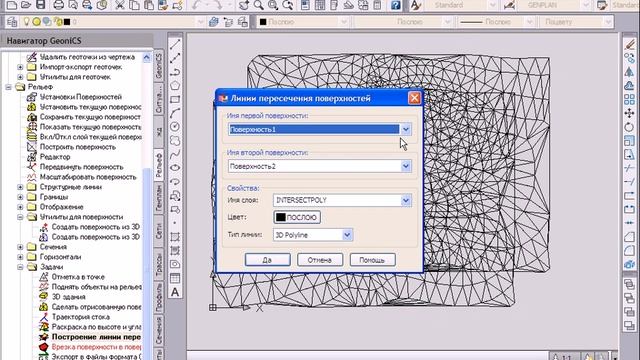Collapse the Задачи folder
640x360 pixels.
point(20,267)
